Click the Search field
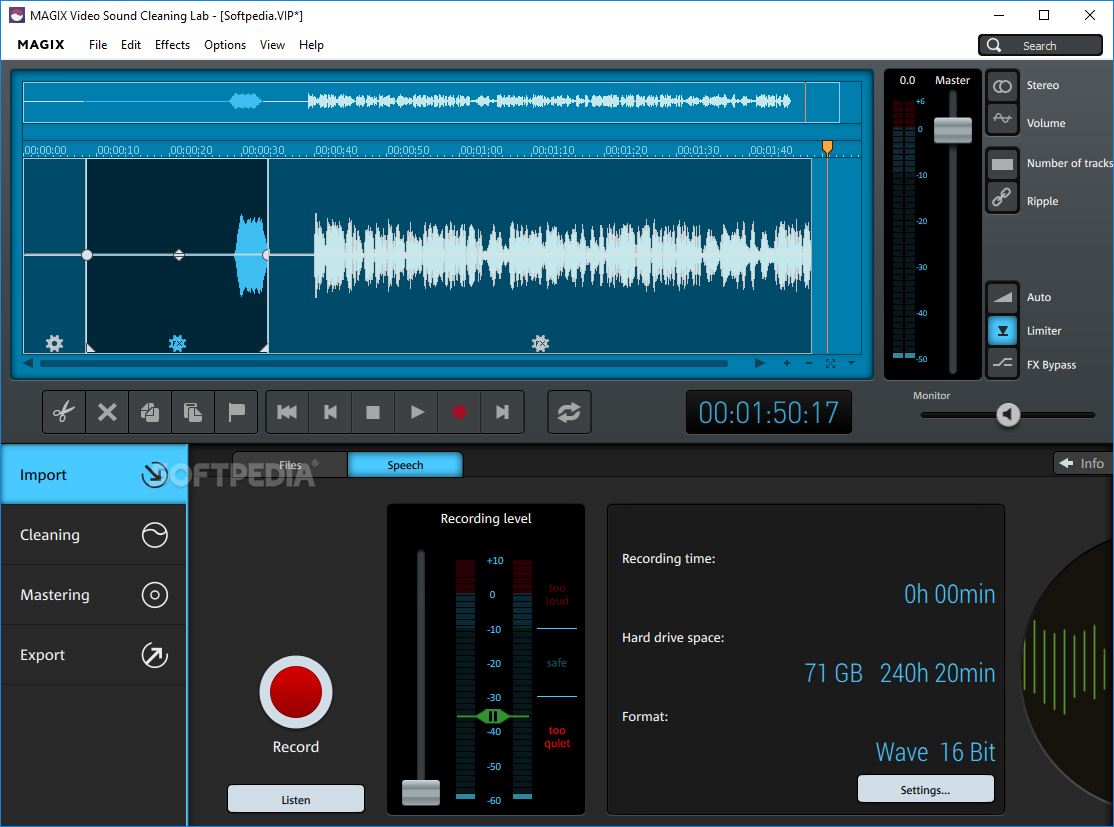Image resolution: width=1114 pixels, height=827 pixels. 1040,45
